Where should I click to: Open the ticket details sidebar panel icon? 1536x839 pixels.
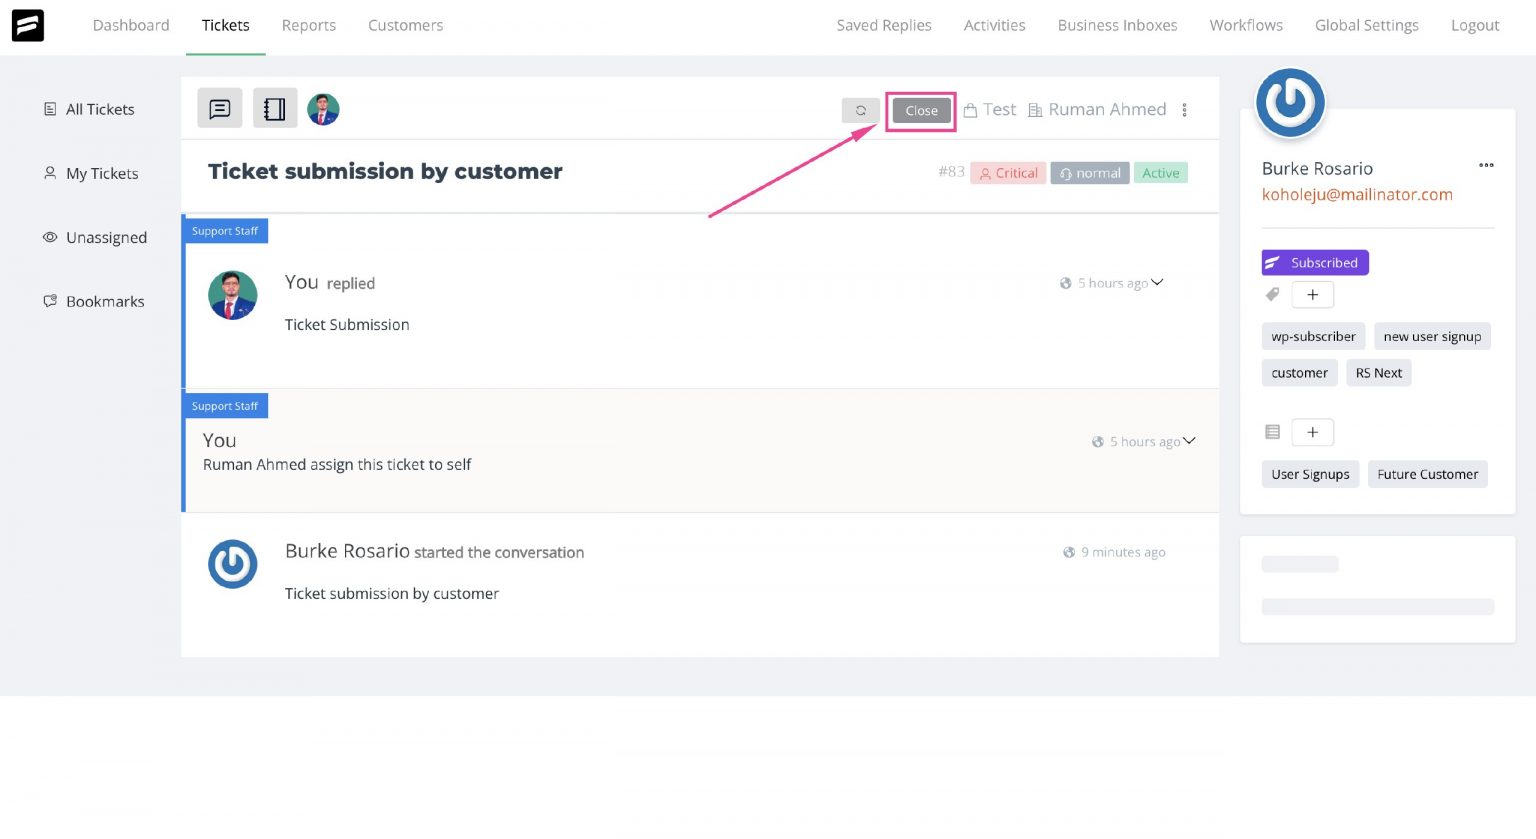click(x=274, y=107)
